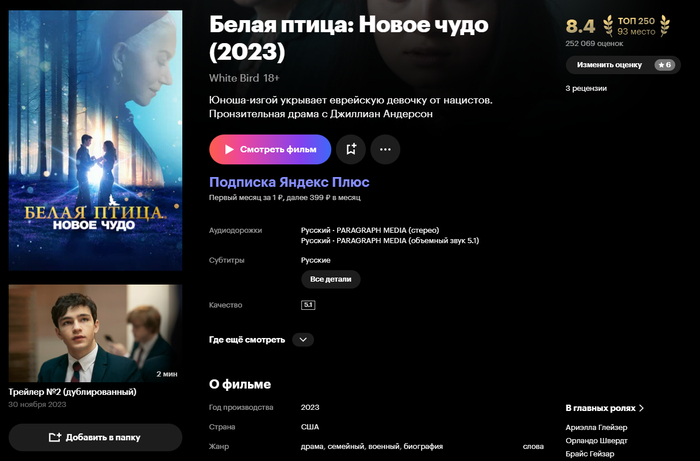Open the 3 рецензии reviews link

coord(586,88)
